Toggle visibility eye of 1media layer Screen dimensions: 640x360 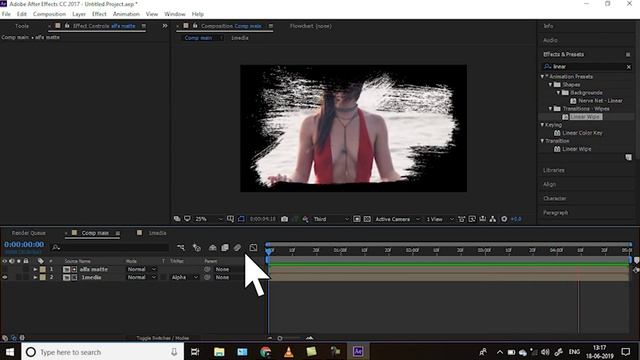click(4, 278)
